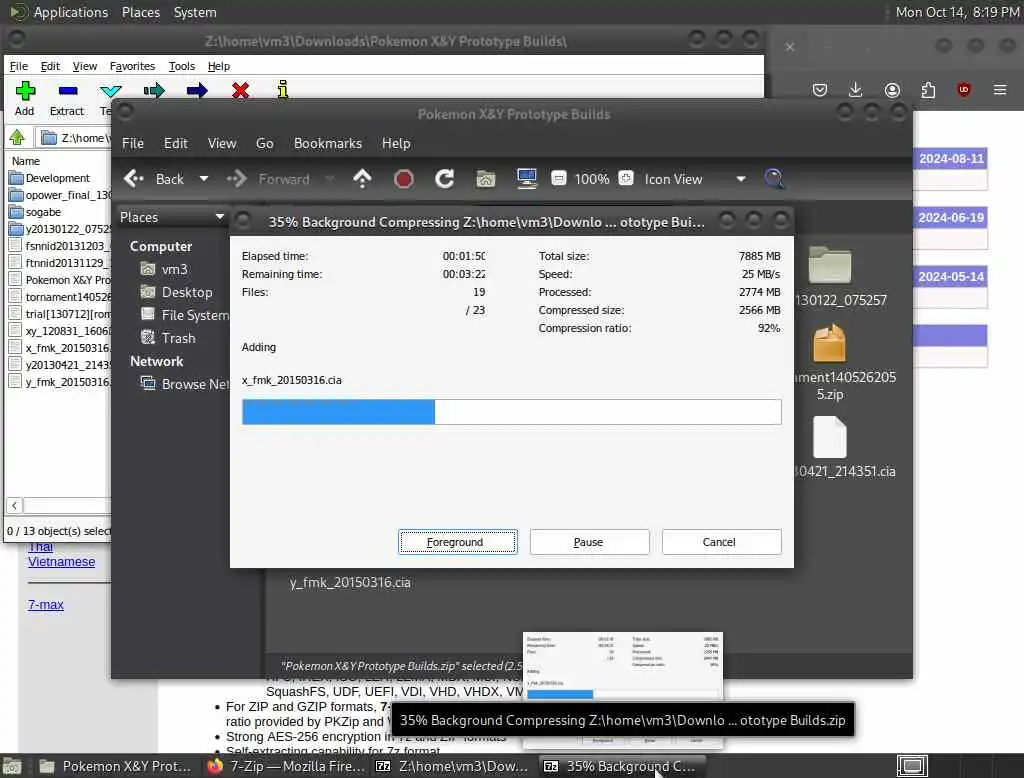Click the 7-Zip Delete red X icon
Image resolution: width=1024 pixels, height=778 pixels.
(x=240, y=90)
